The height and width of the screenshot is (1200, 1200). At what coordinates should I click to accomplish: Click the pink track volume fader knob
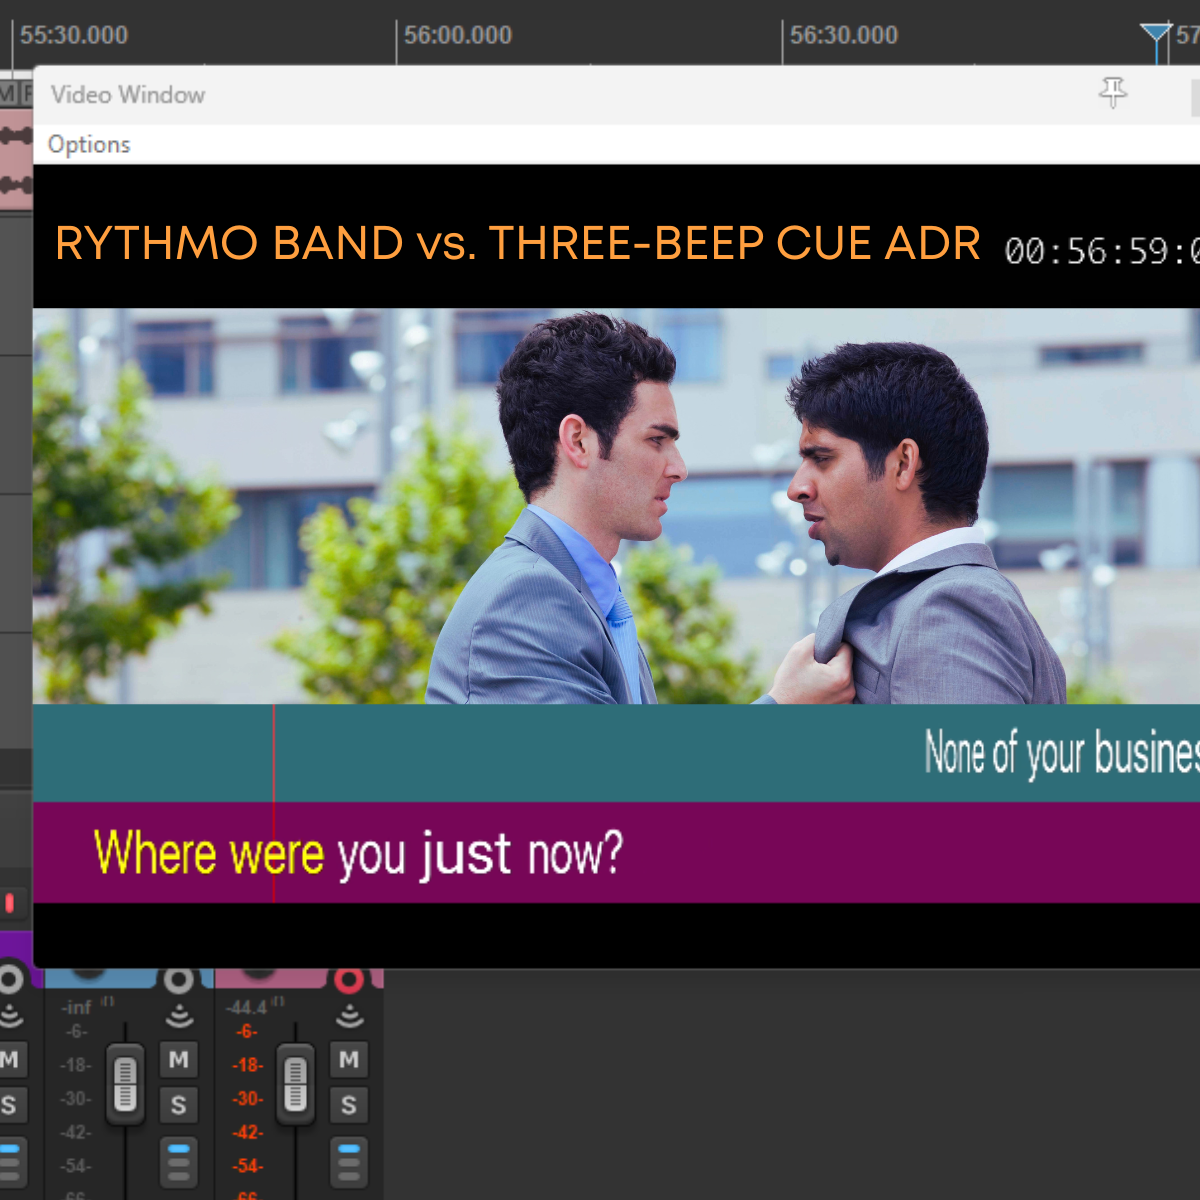tap(295, 1084)
